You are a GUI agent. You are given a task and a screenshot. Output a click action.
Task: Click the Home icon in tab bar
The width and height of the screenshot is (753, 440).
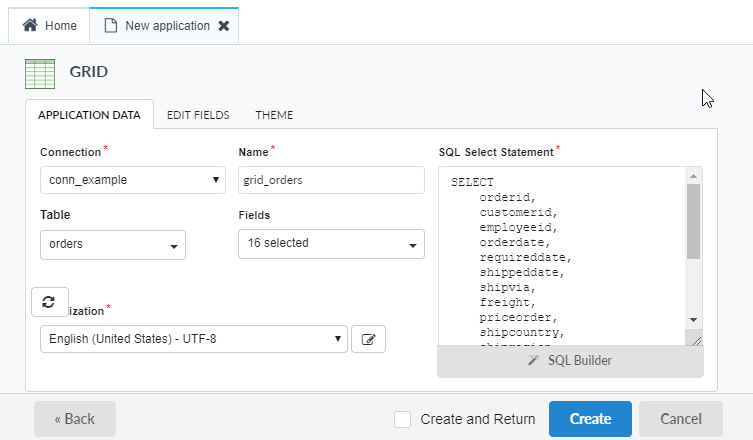(x=30, y=26)
